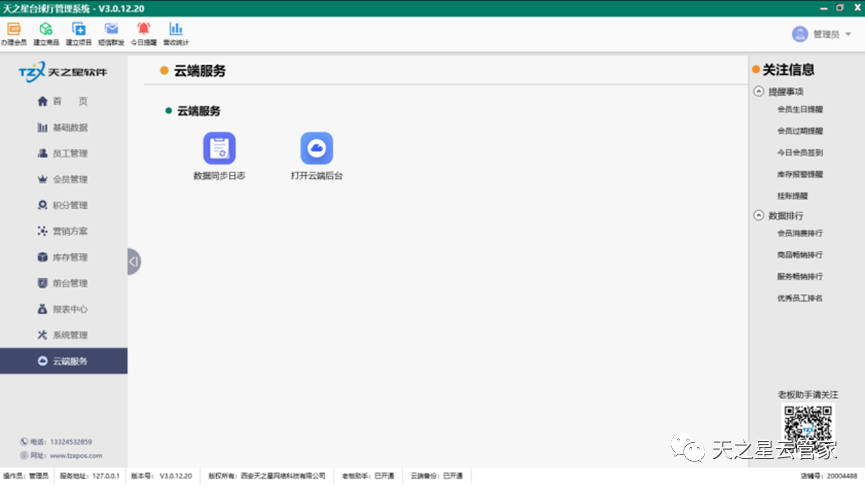The width and height of the screenshot is (865, 487).
Task: Select 报表中心 in the sidebar
Action: coord(69,310)
